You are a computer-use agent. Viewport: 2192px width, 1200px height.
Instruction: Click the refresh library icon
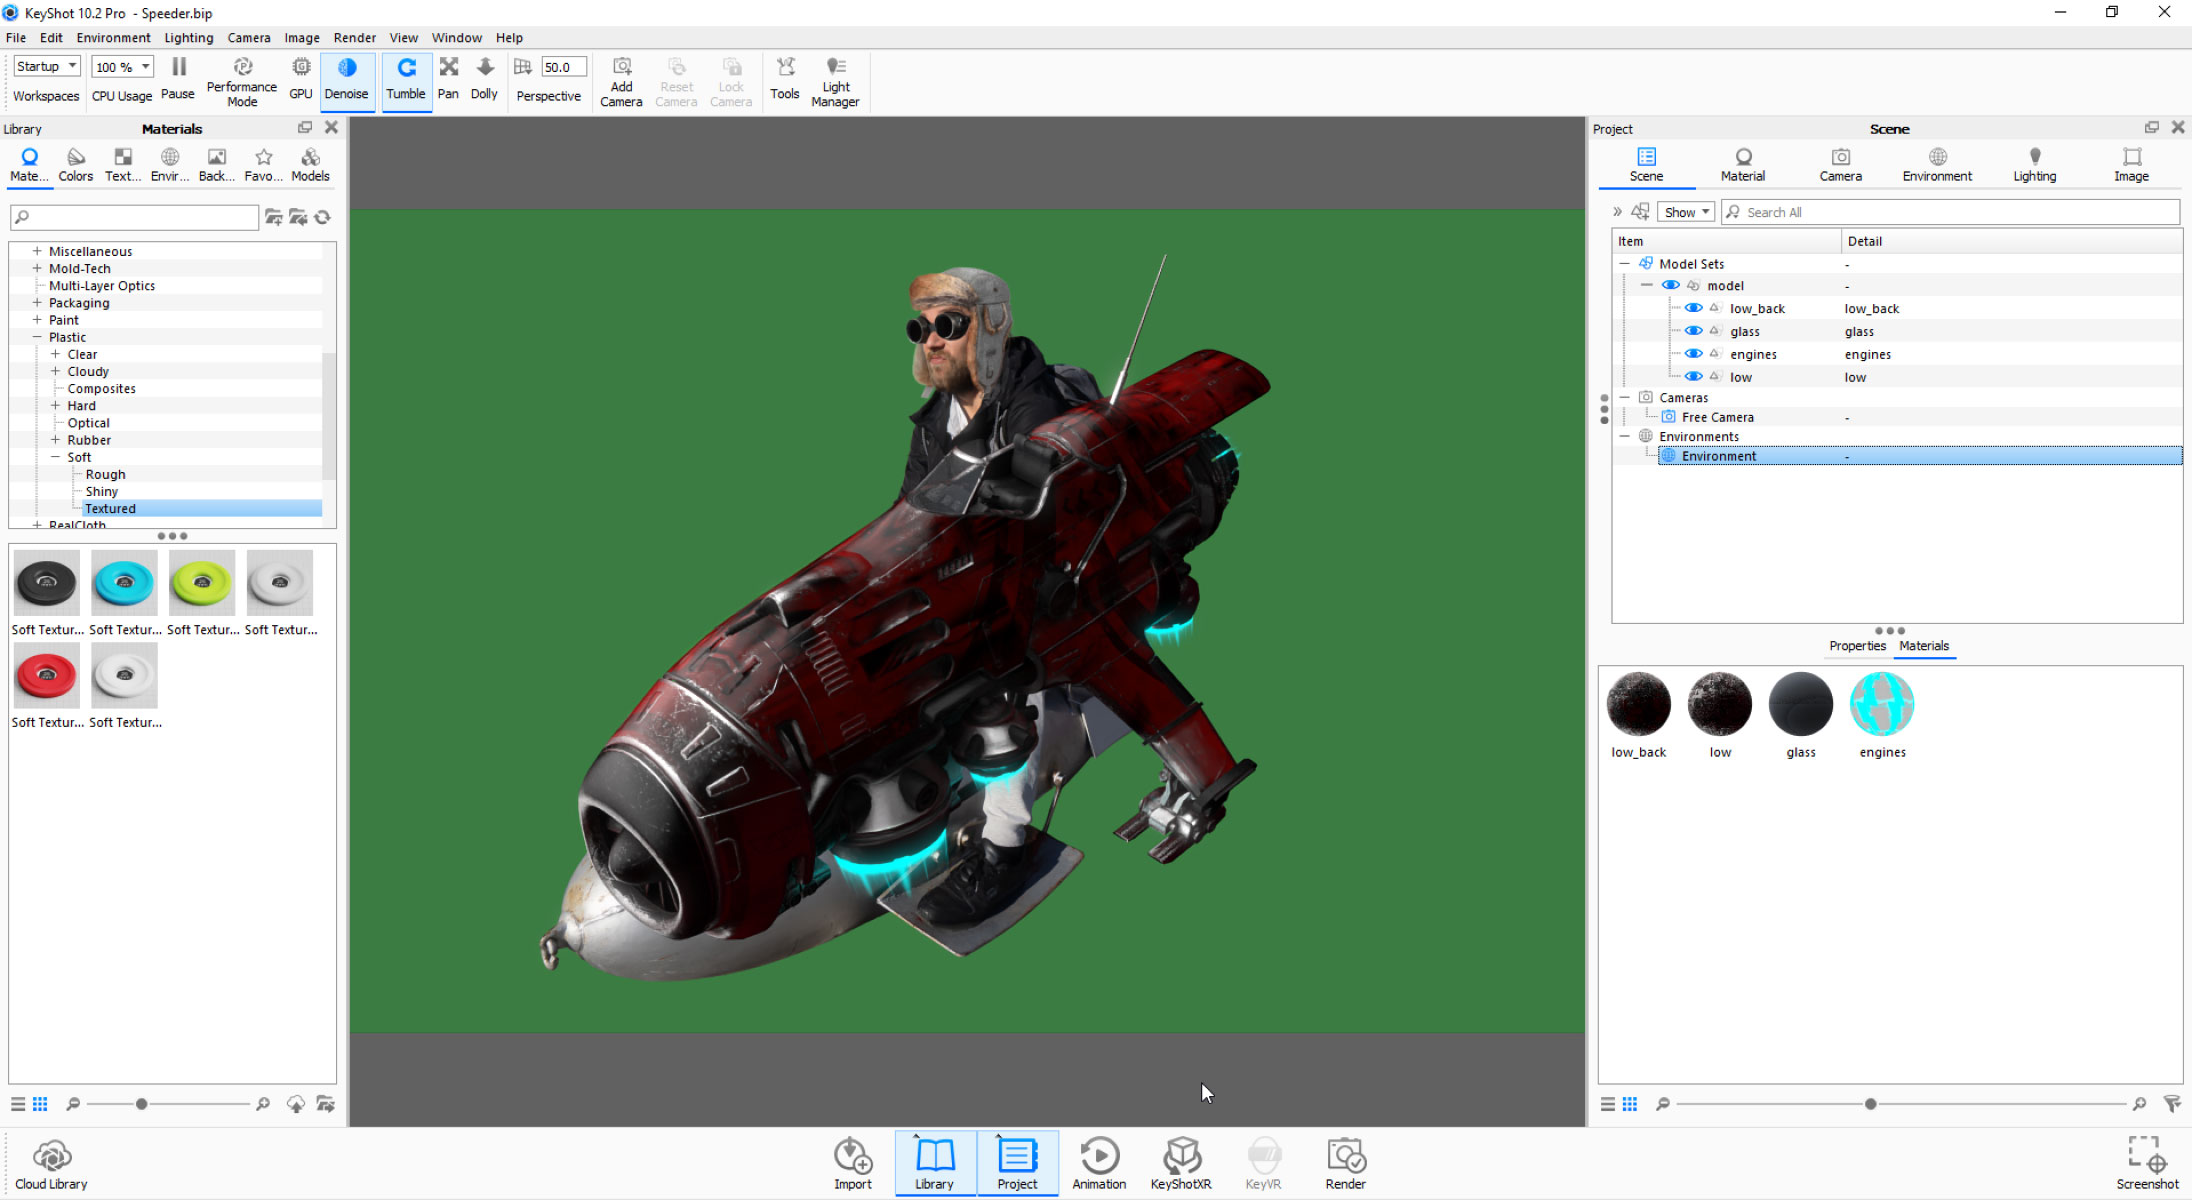point(323,217)
